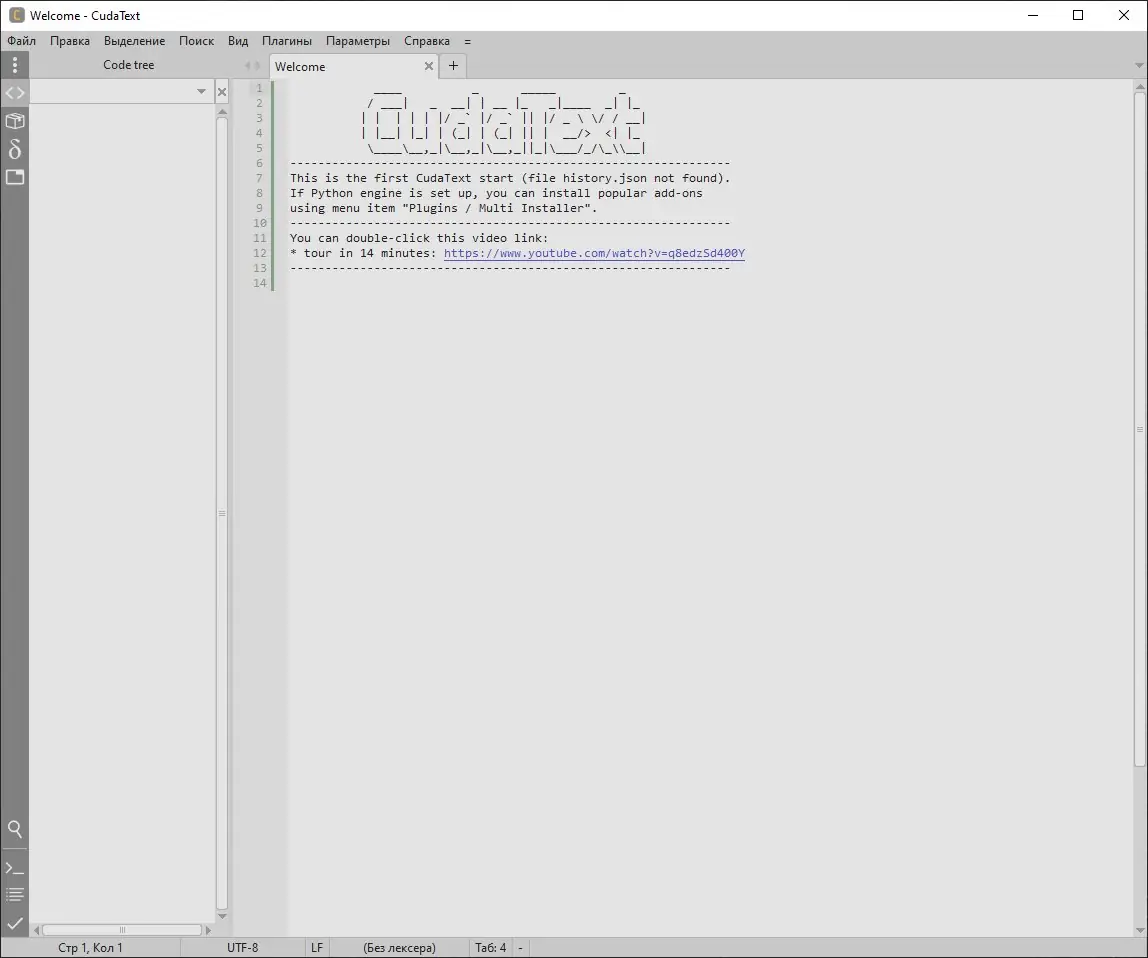
Task: Add a new tab with plus button
Action: point(453,66)
